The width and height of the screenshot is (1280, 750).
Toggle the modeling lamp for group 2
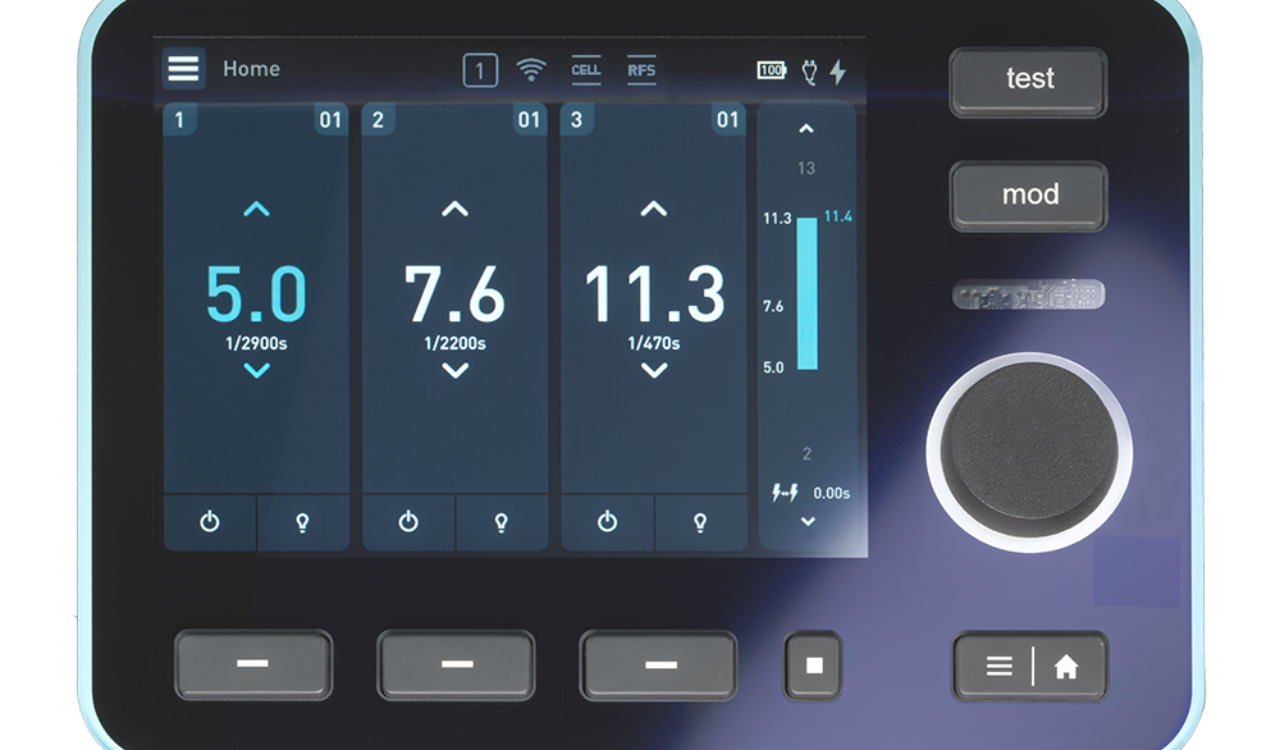(502, 522)
